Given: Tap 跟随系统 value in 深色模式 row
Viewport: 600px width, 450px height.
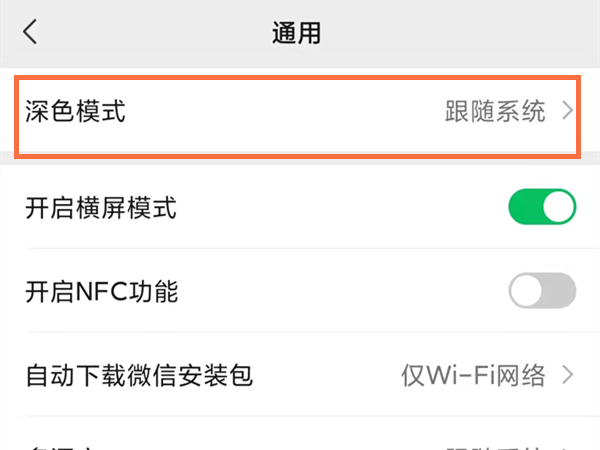Looking at the screenshot, I should pyautogui.click(x=495, y=111).
